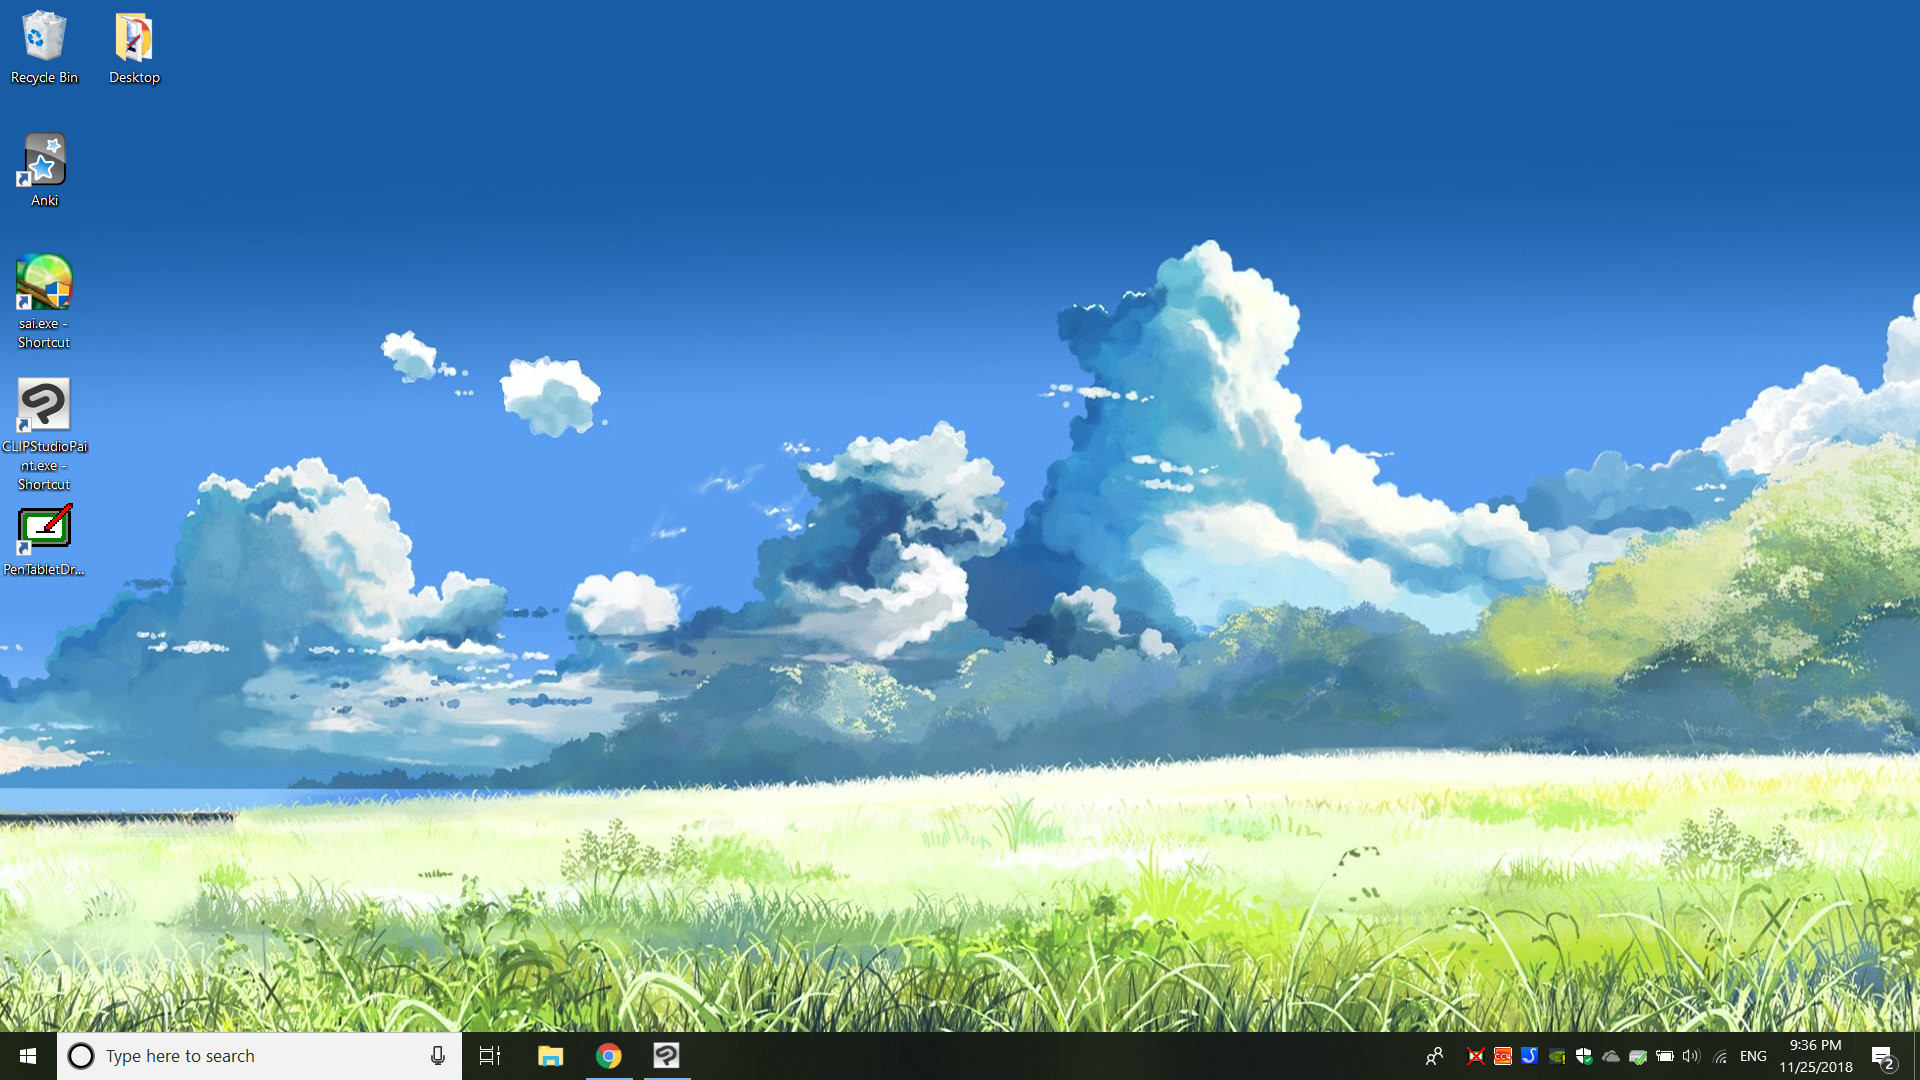
Task: Open the People icon in the taskbar
Action: coord(1435,1056)
